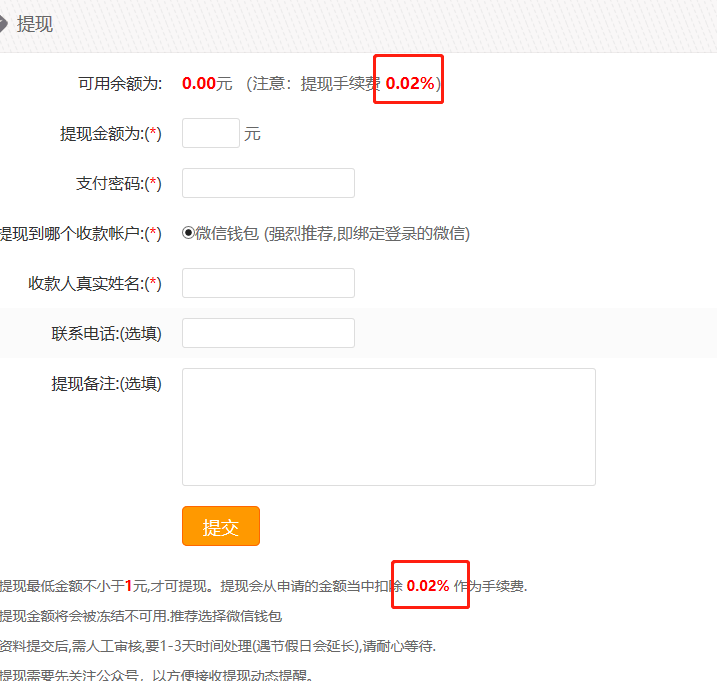Click the note about 资料提交后 manual review
717x681 pixels.
pos(217,646)
